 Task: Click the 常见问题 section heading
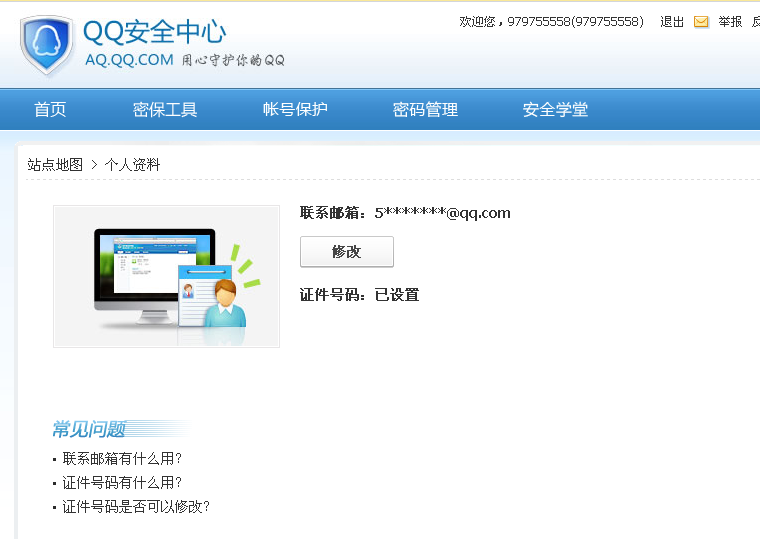89,429
